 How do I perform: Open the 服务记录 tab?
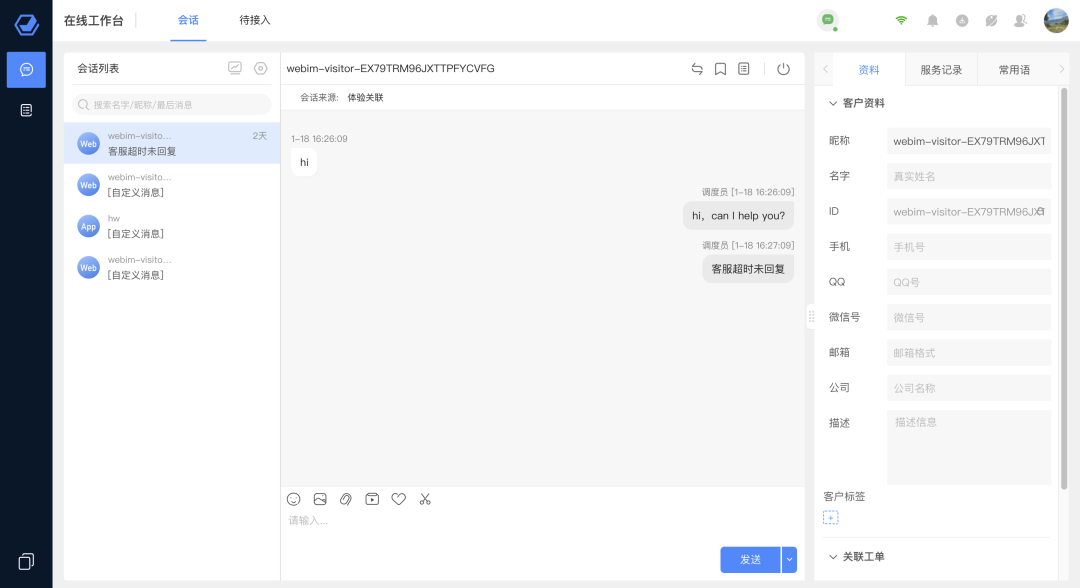(x=940, y=70)
